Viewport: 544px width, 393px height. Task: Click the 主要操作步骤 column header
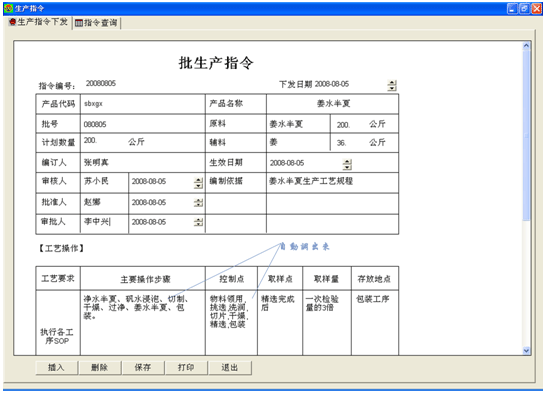(143, 279)
